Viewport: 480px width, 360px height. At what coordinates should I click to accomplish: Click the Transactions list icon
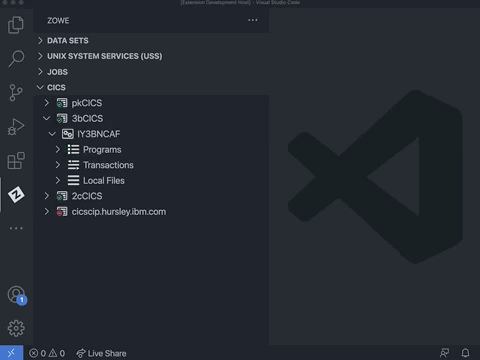pyautogui.click(x=73, y=165)
